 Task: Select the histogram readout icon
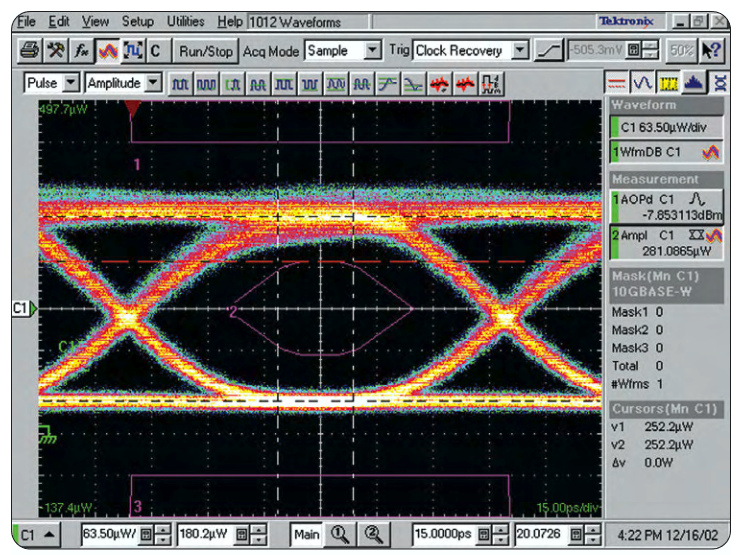[x=697, y=82]
